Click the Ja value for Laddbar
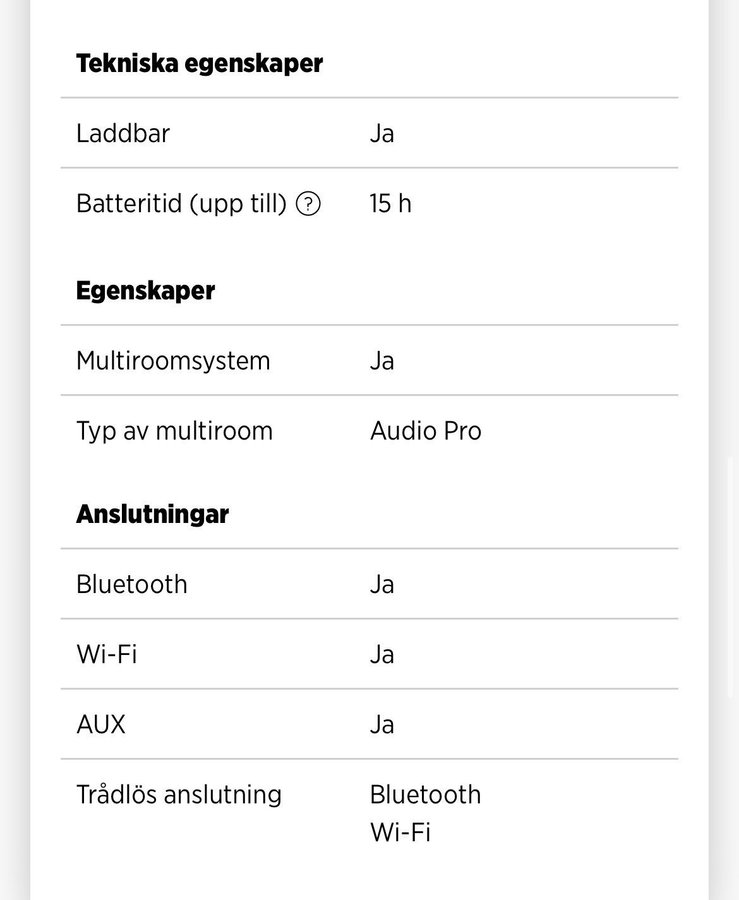739x900 pixels. pyautogui.click(x=382, y=133)
